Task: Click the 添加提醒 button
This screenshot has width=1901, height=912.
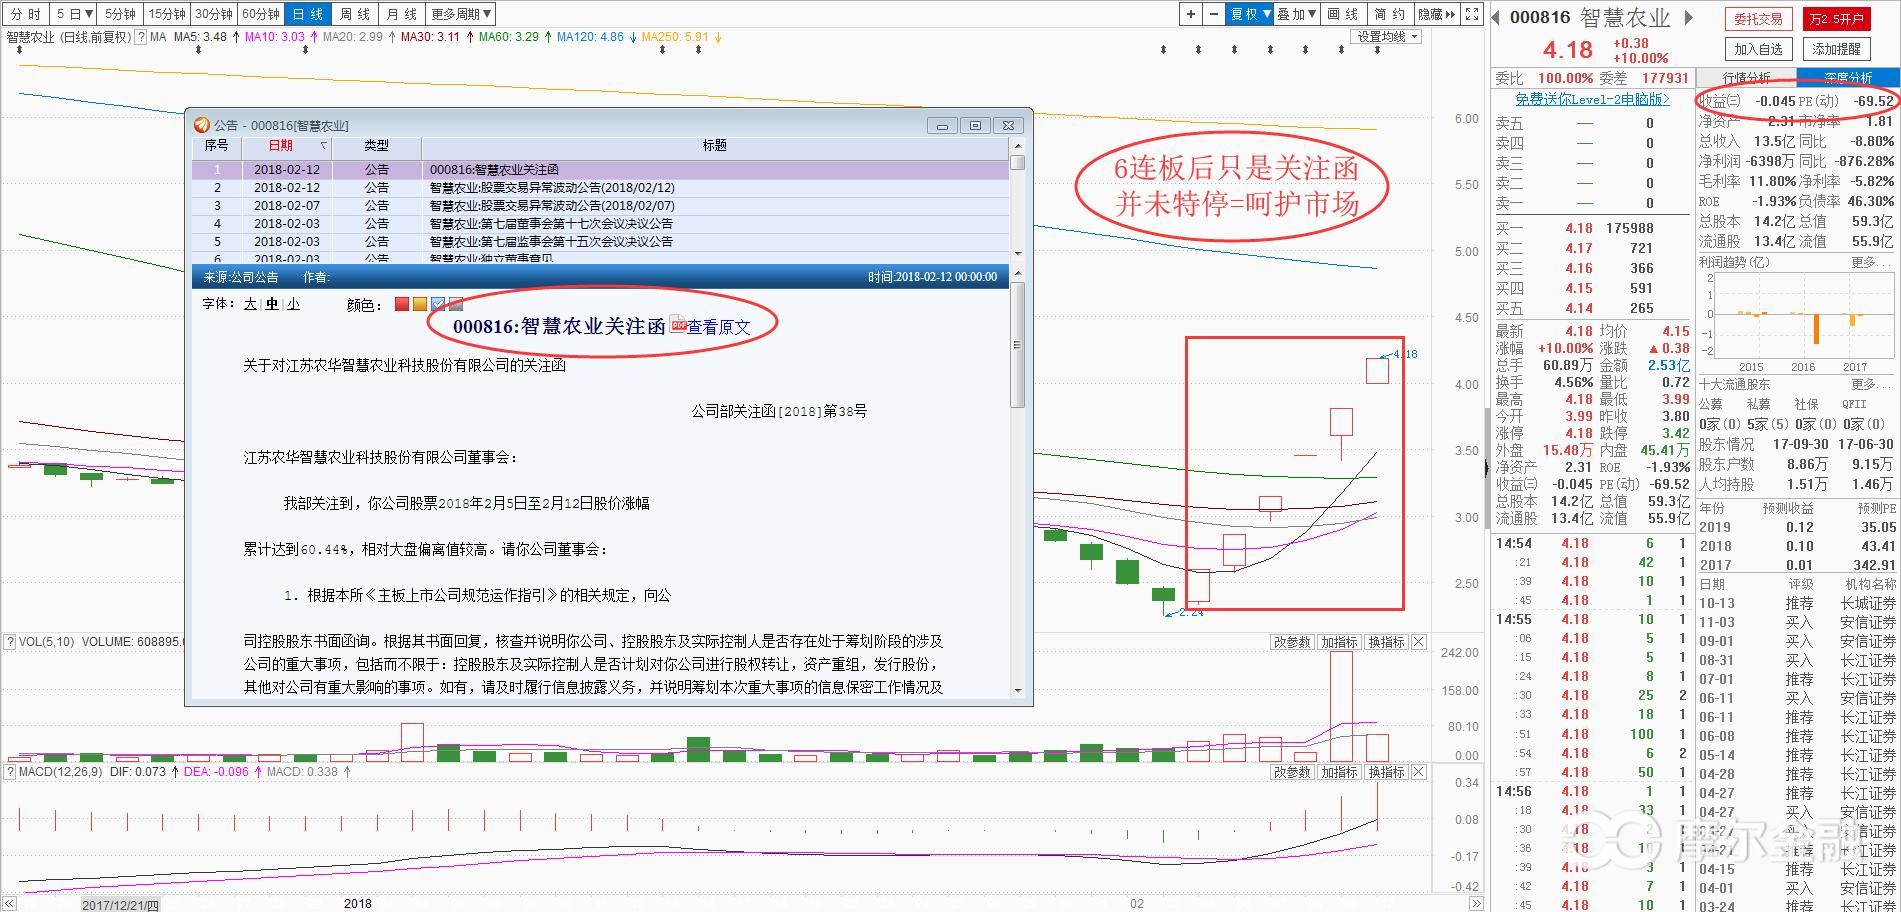Action: (x=1837, y=49)
